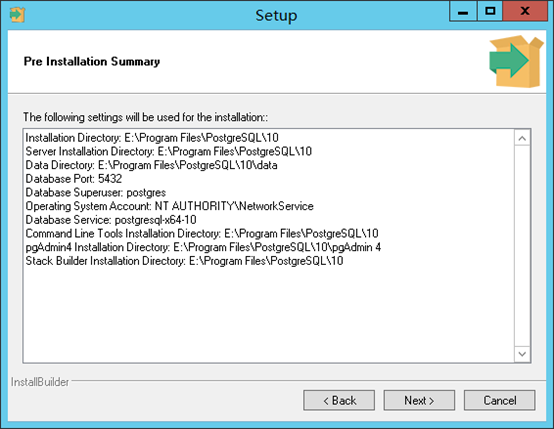Click the scrollbar down arrow
This screenshot has height=429, width=554.
[x=522, y=354]
